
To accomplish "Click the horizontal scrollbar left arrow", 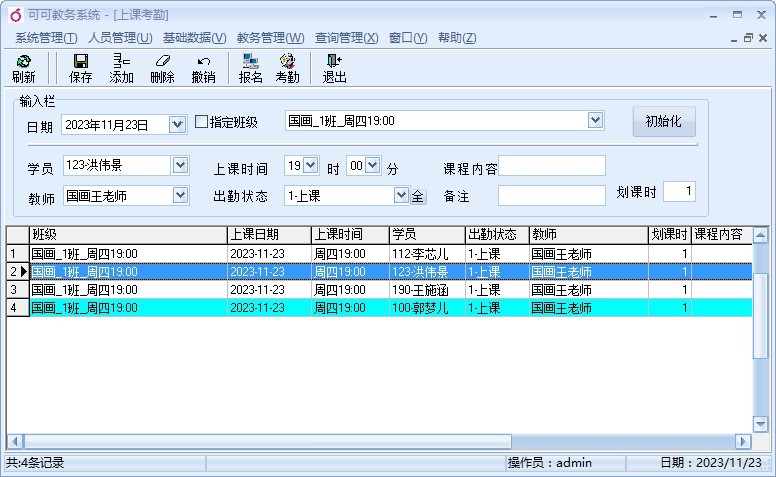I will (x=15, y=441).
